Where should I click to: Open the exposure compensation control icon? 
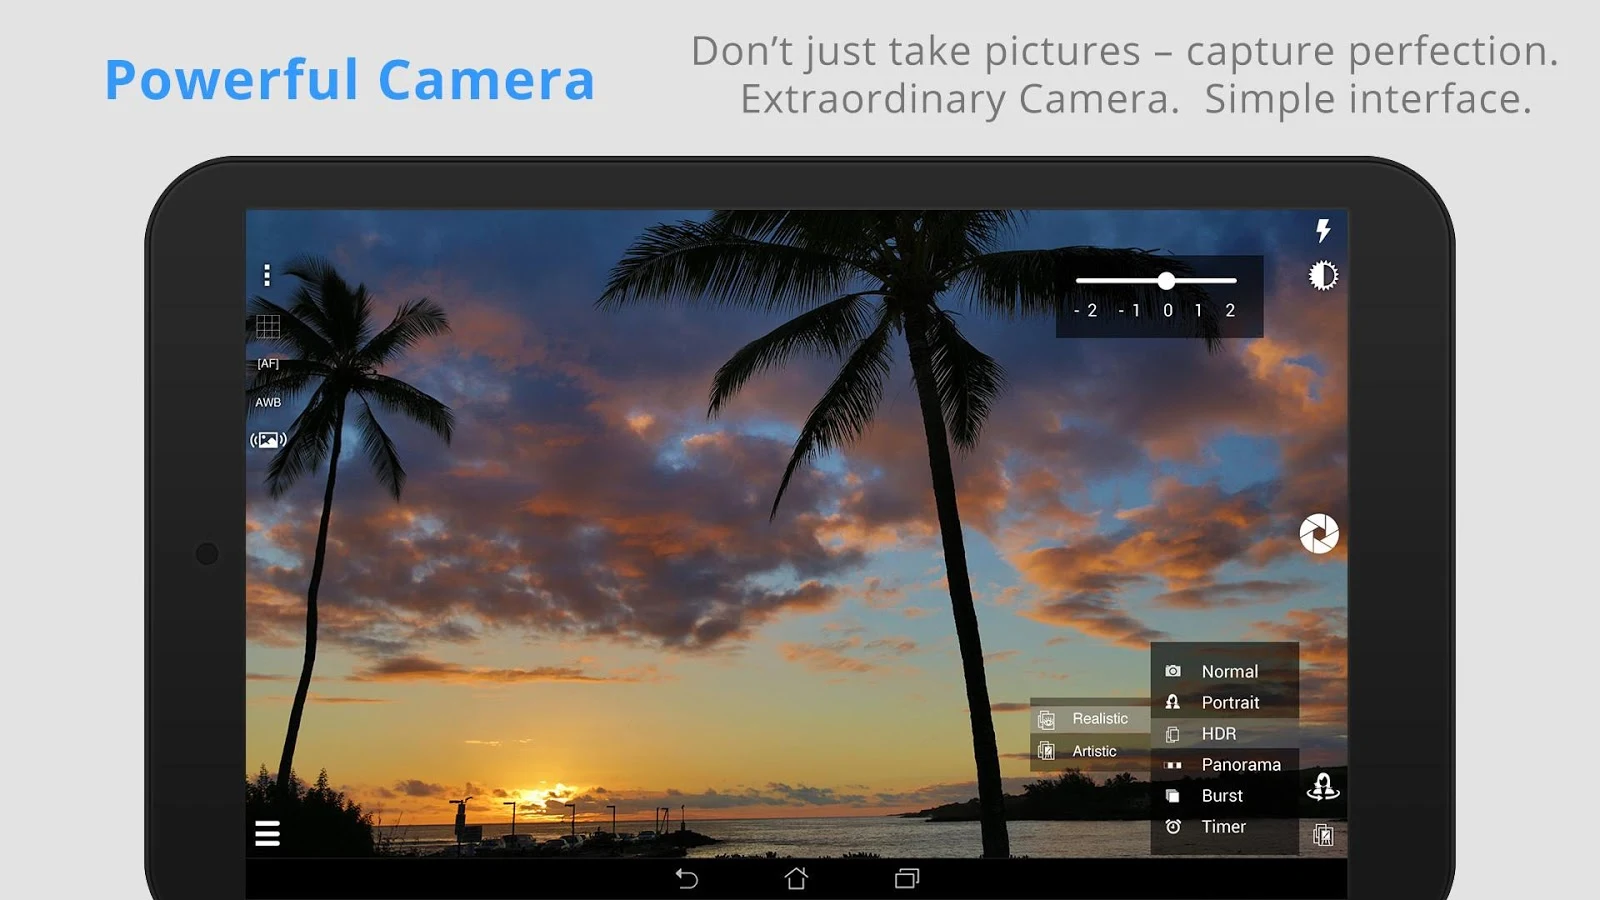coord(1323,275)
